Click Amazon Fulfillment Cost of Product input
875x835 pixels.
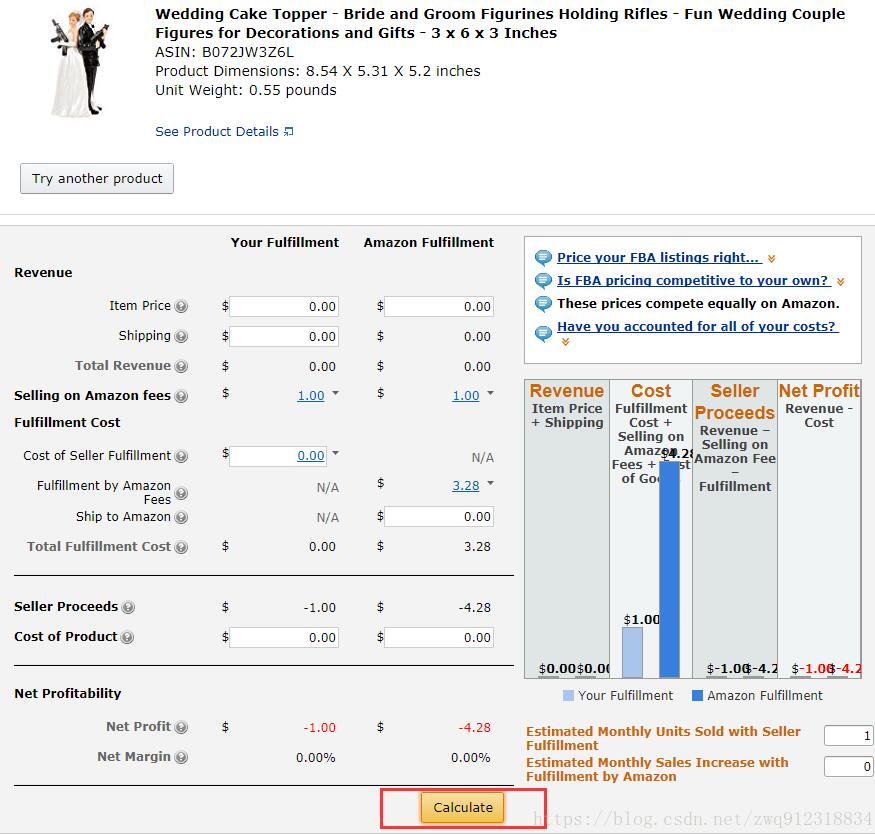point(439,637)
